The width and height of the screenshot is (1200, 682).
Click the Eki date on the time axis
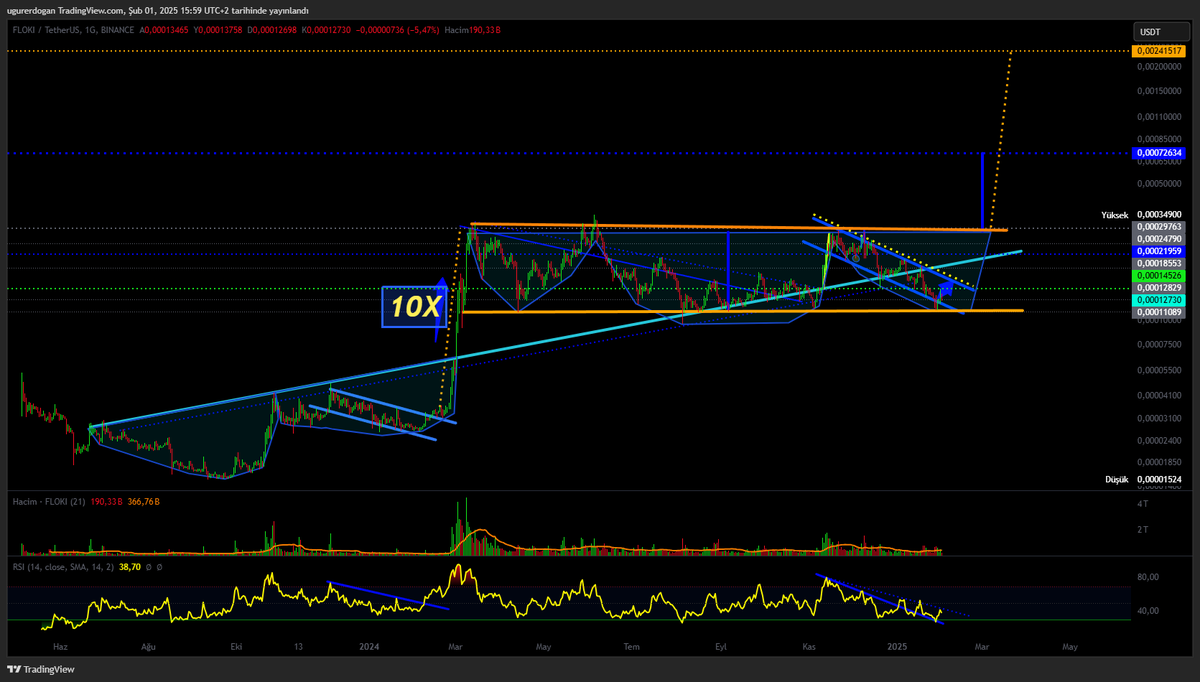coord(236,648)
